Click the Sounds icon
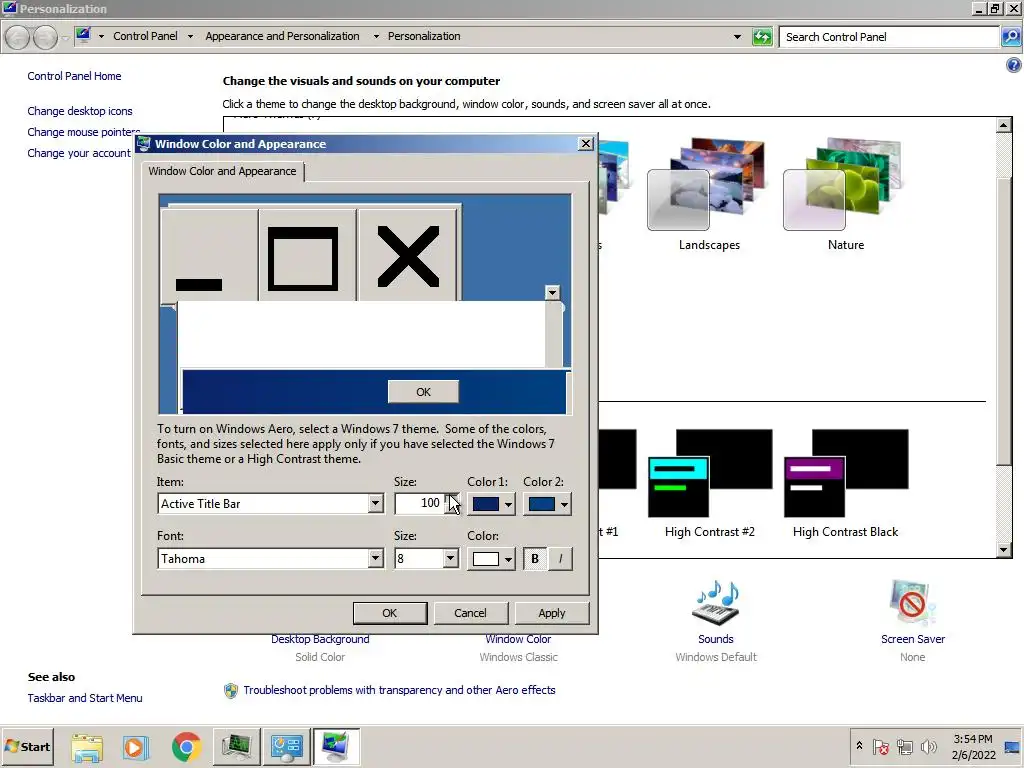Viewport: 1024px width, 768px height. pyautogui.click(x=716, y=602)
